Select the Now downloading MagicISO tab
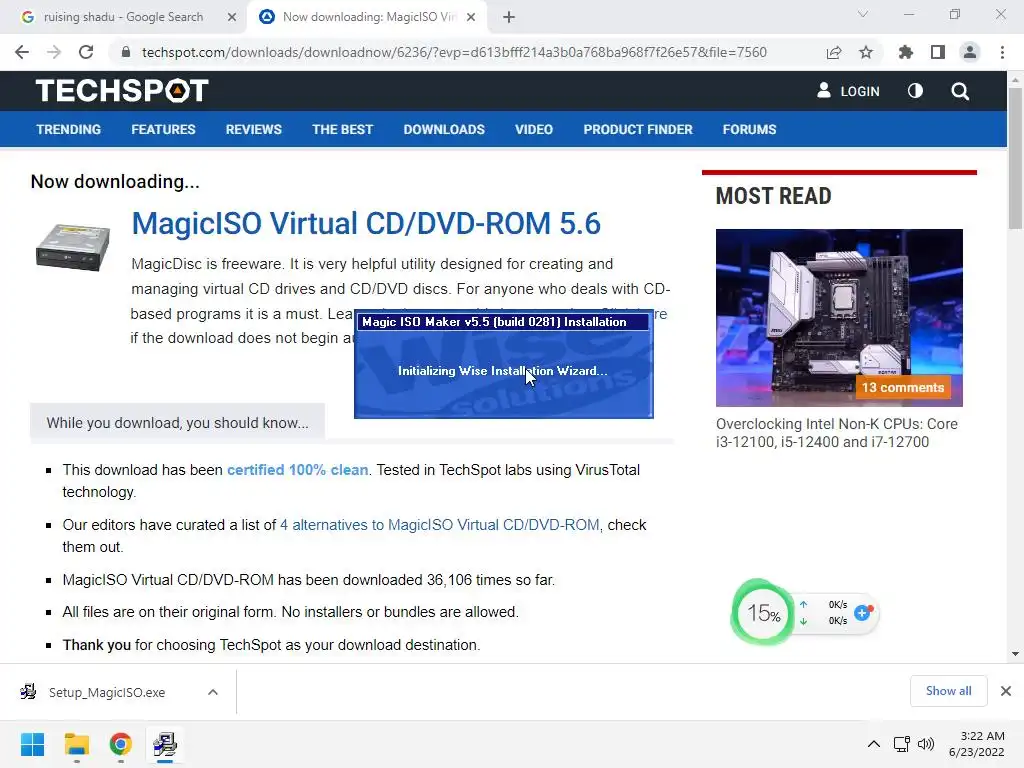The width and height of the screenshot is (1024, 768). pyautogui.click(x=368, y=17)
